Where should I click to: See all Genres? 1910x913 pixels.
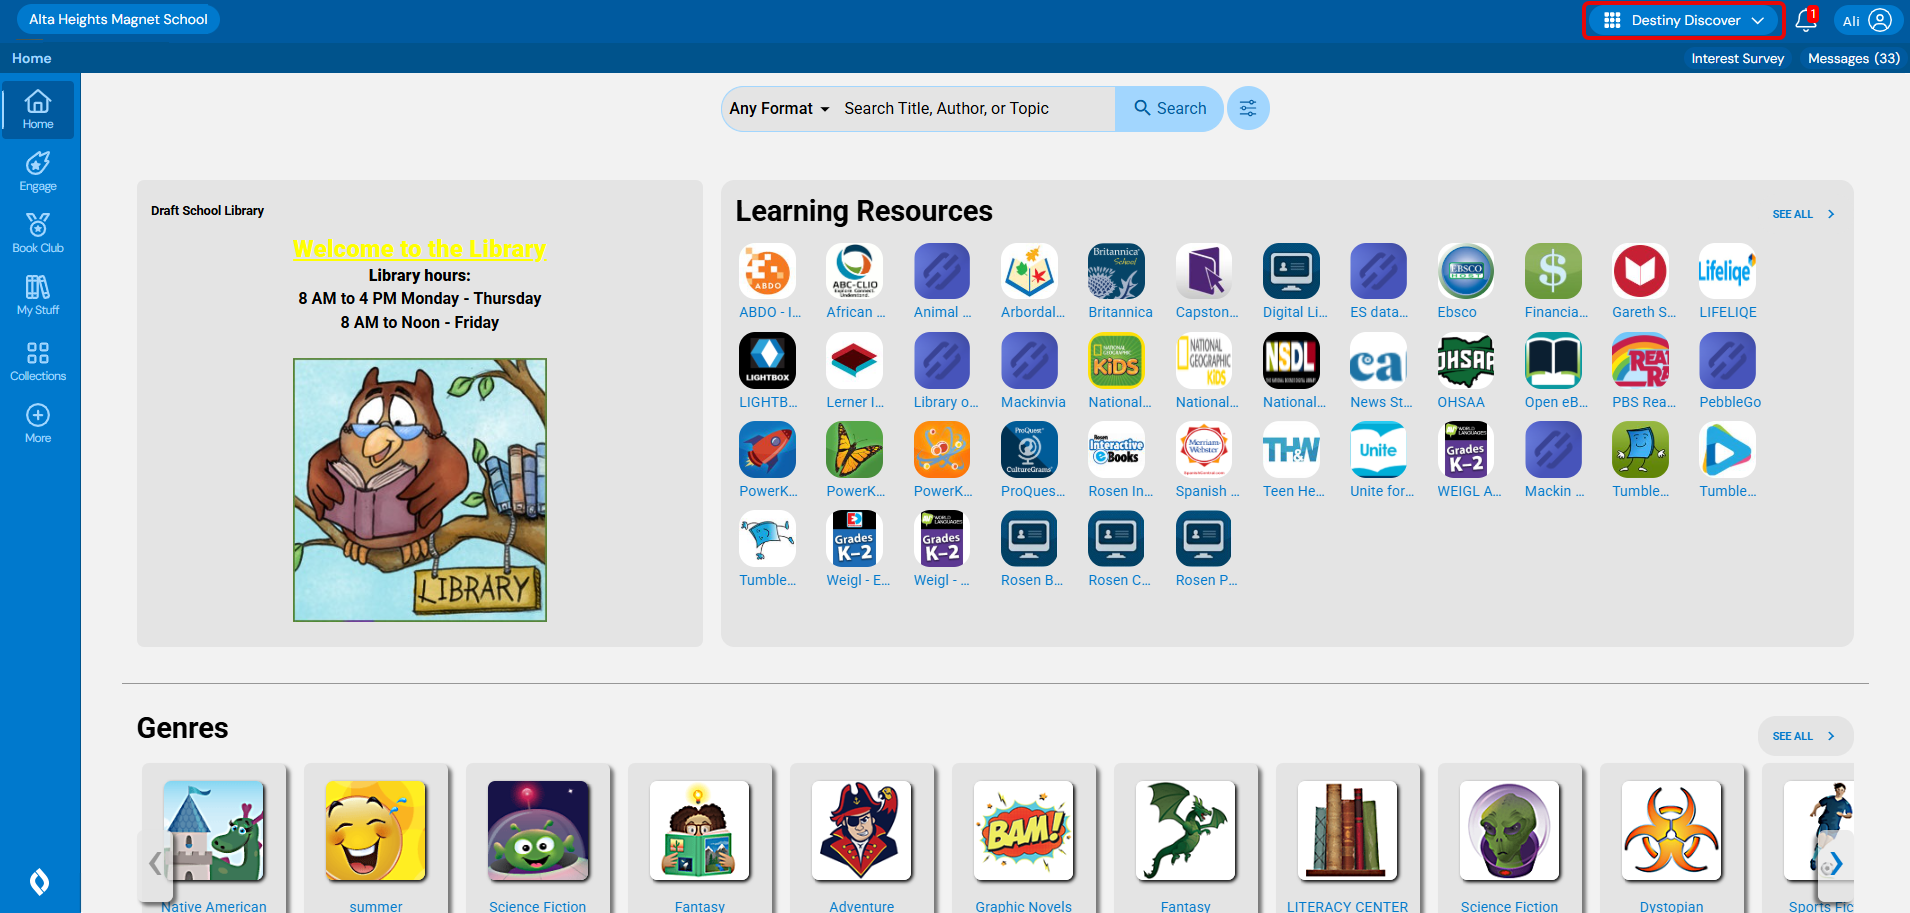coord(1805,736)
